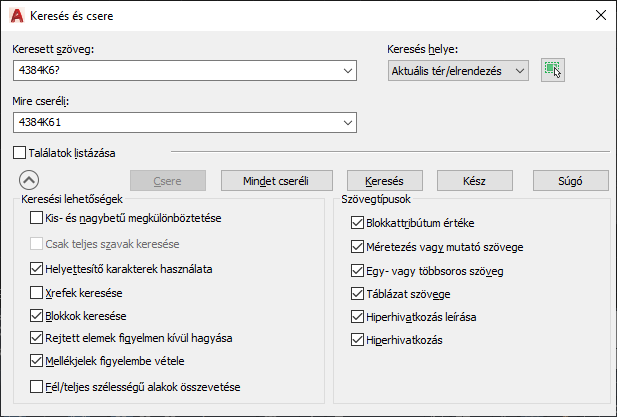This screenshot has width=617, height=417.
Task: Disable Rejtett elemek figyelmen kívül hagyása
Action: (37, 338)
